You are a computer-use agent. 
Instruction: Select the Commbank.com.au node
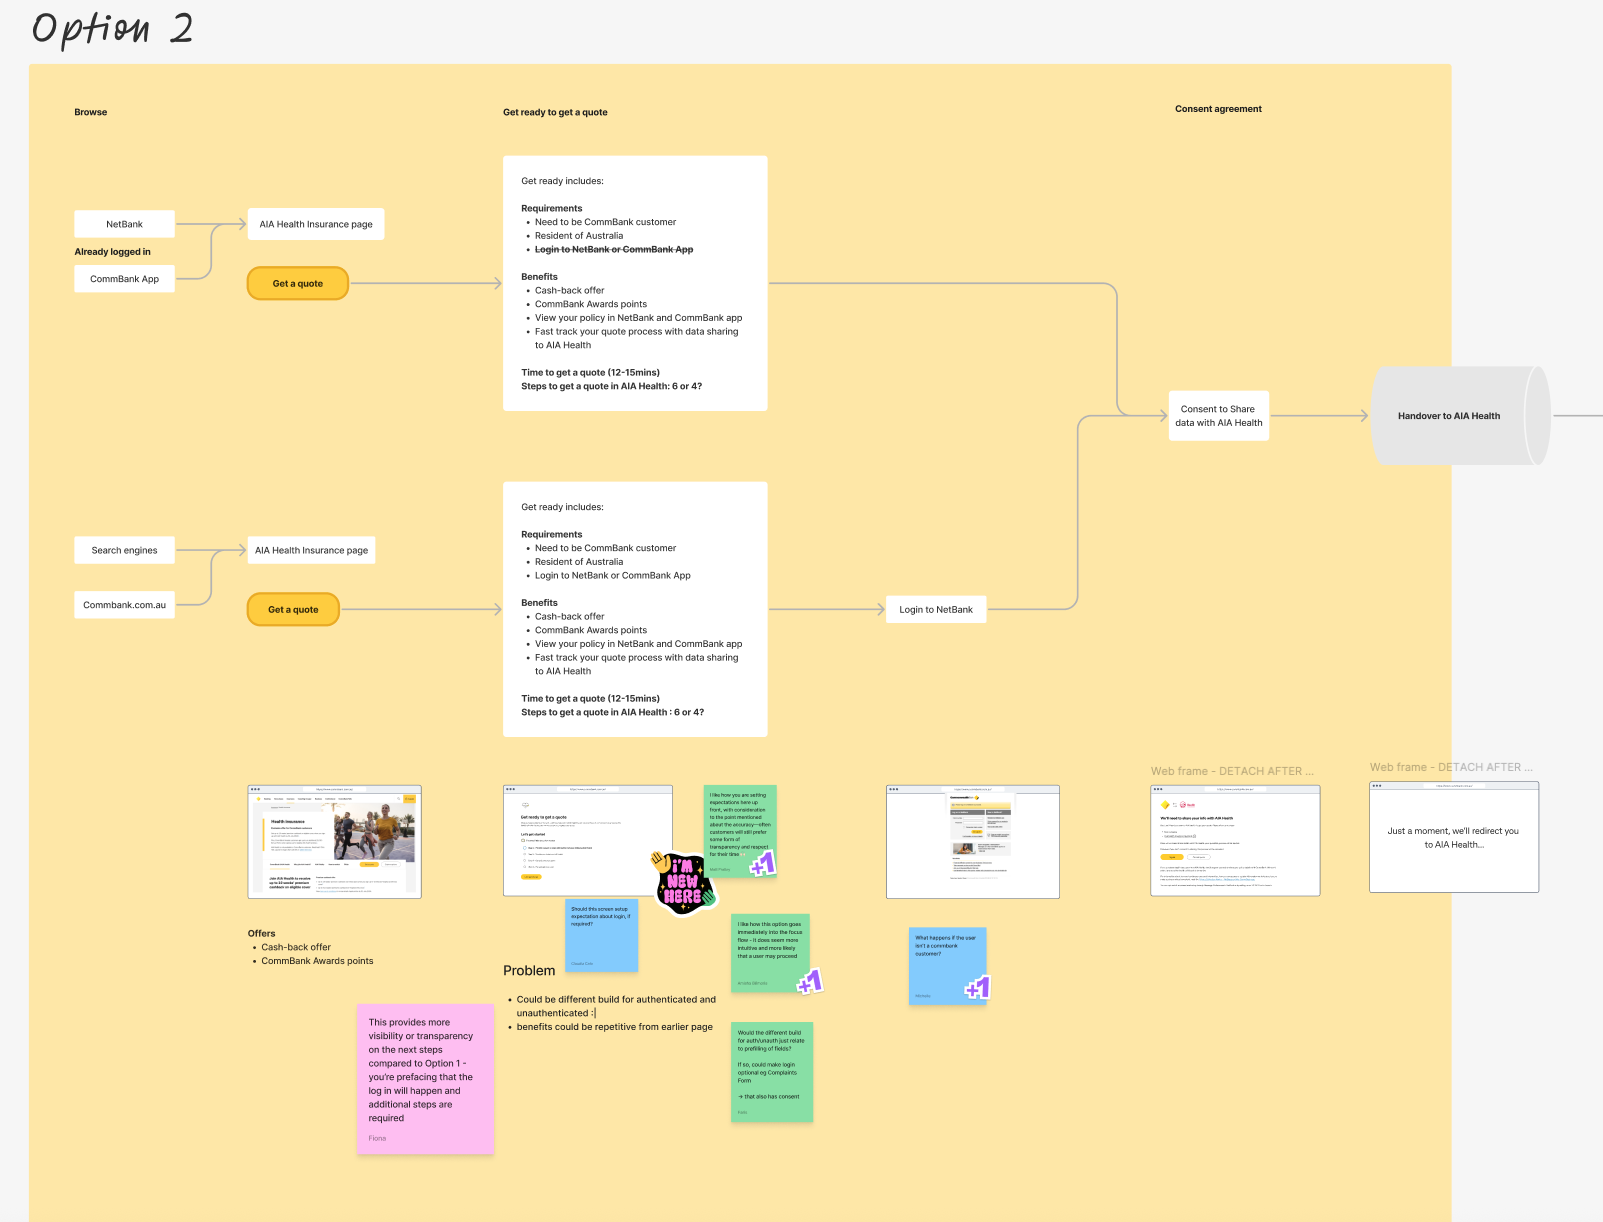pyautogui.click(x=124, y=605)
